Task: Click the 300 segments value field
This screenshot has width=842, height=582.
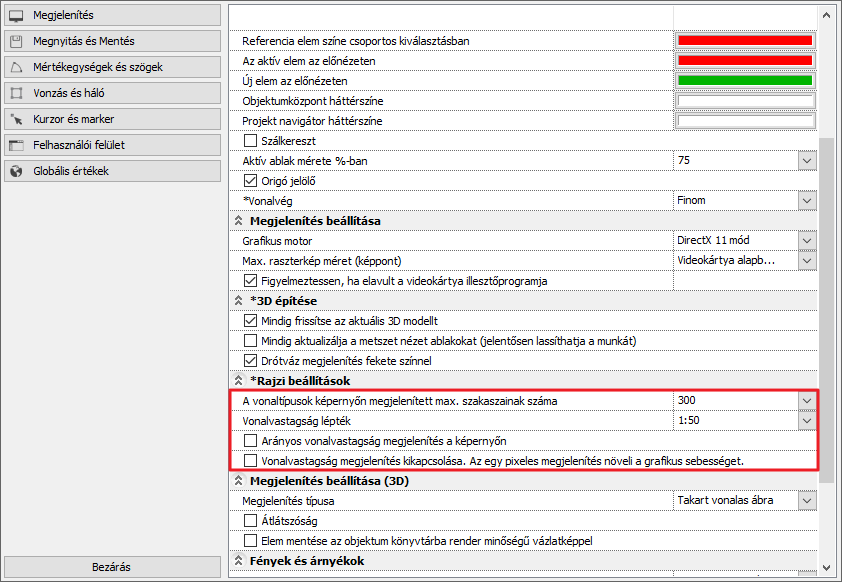Action: pyautogui.click(x=736, y=401)
